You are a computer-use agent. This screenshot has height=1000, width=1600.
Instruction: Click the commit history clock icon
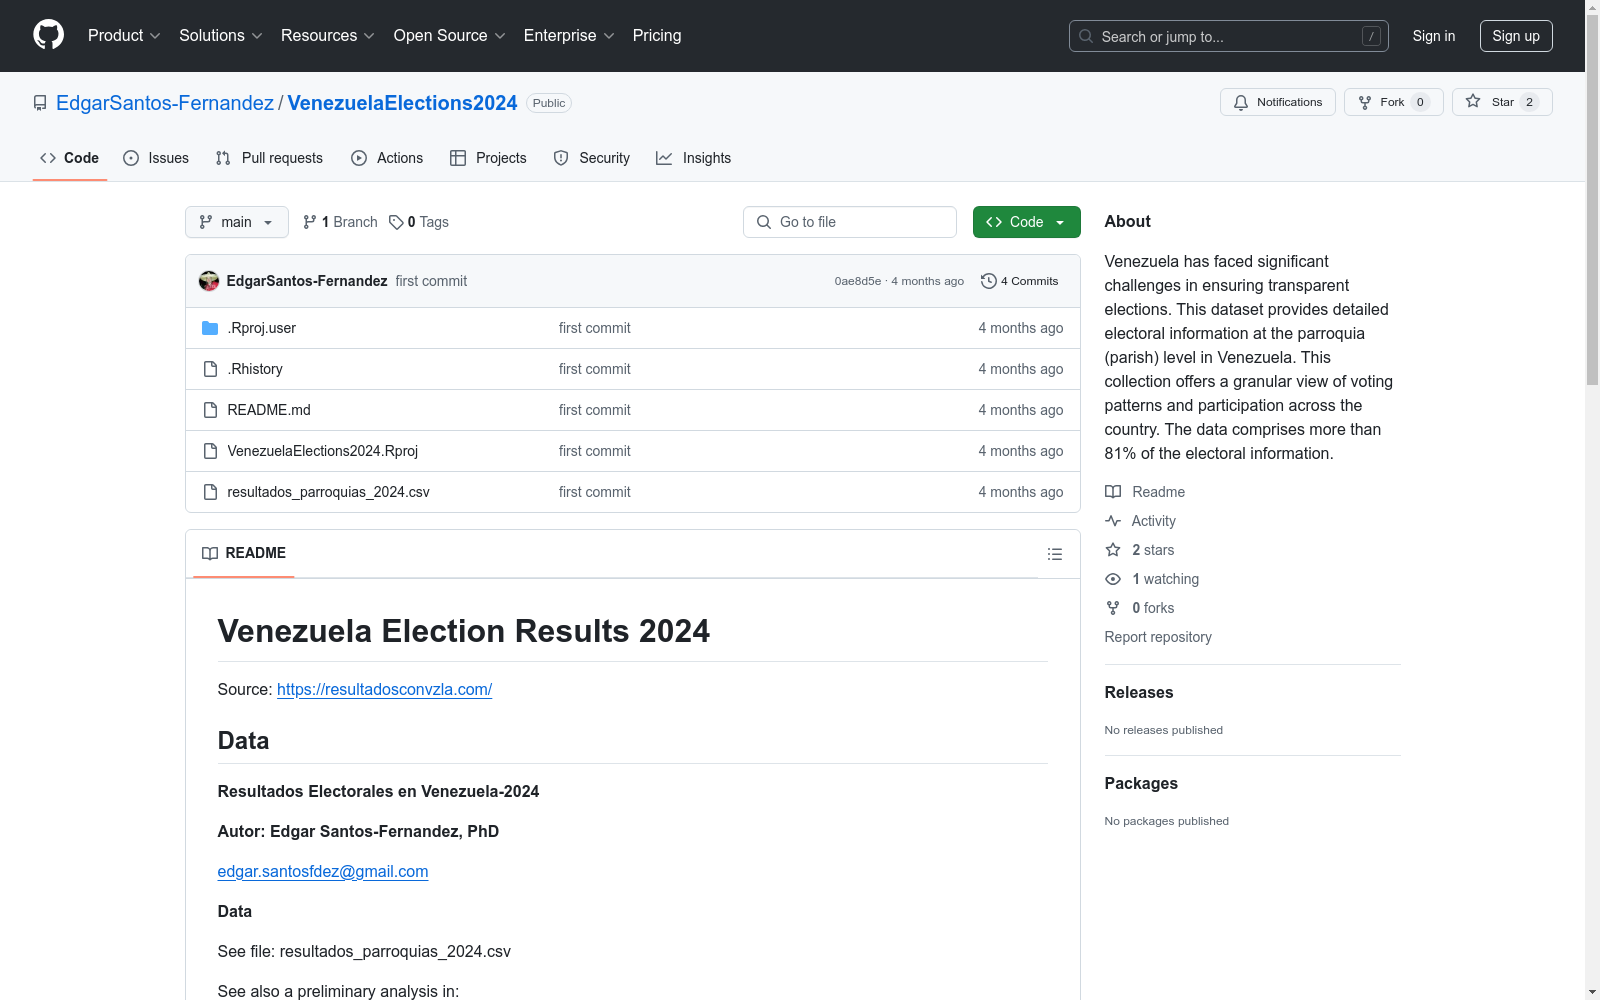[989, 281]
